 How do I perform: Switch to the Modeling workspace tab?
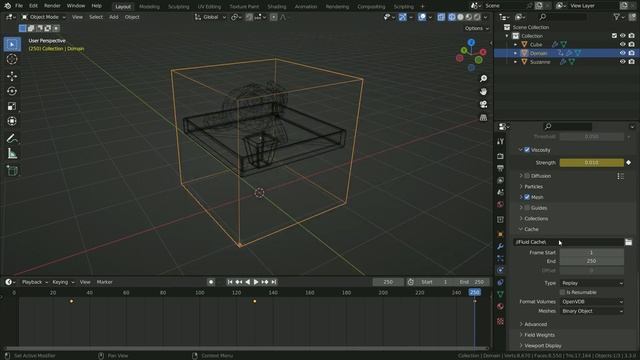(149, 7)
